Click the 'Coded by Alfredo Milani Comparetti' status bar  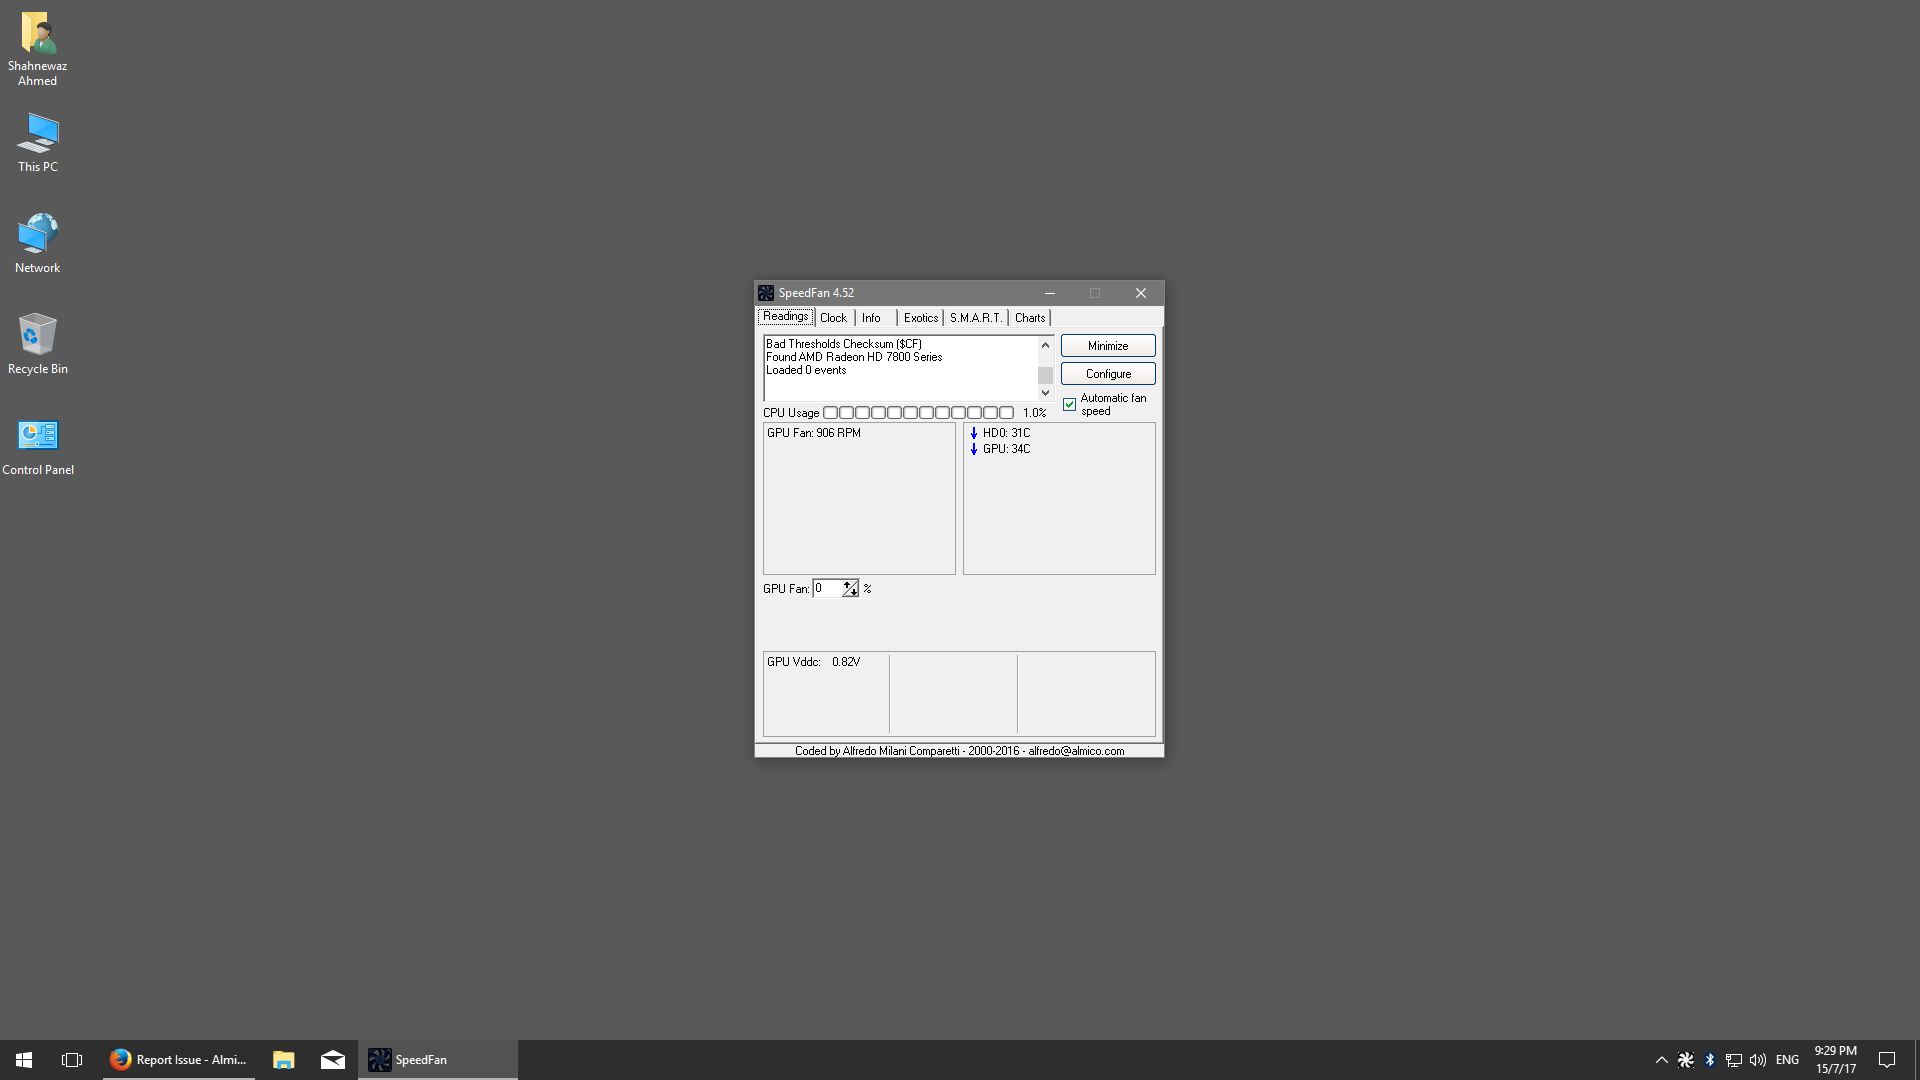[959, 751]
